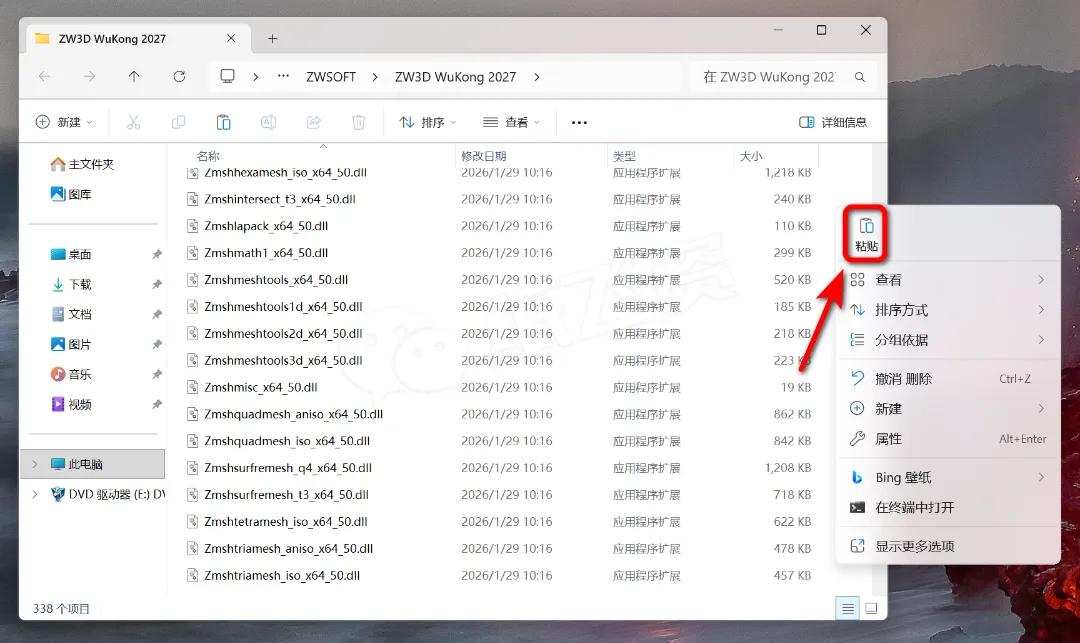Select file Zmshintersect_t3_x64_50.dll

[280, 199]
